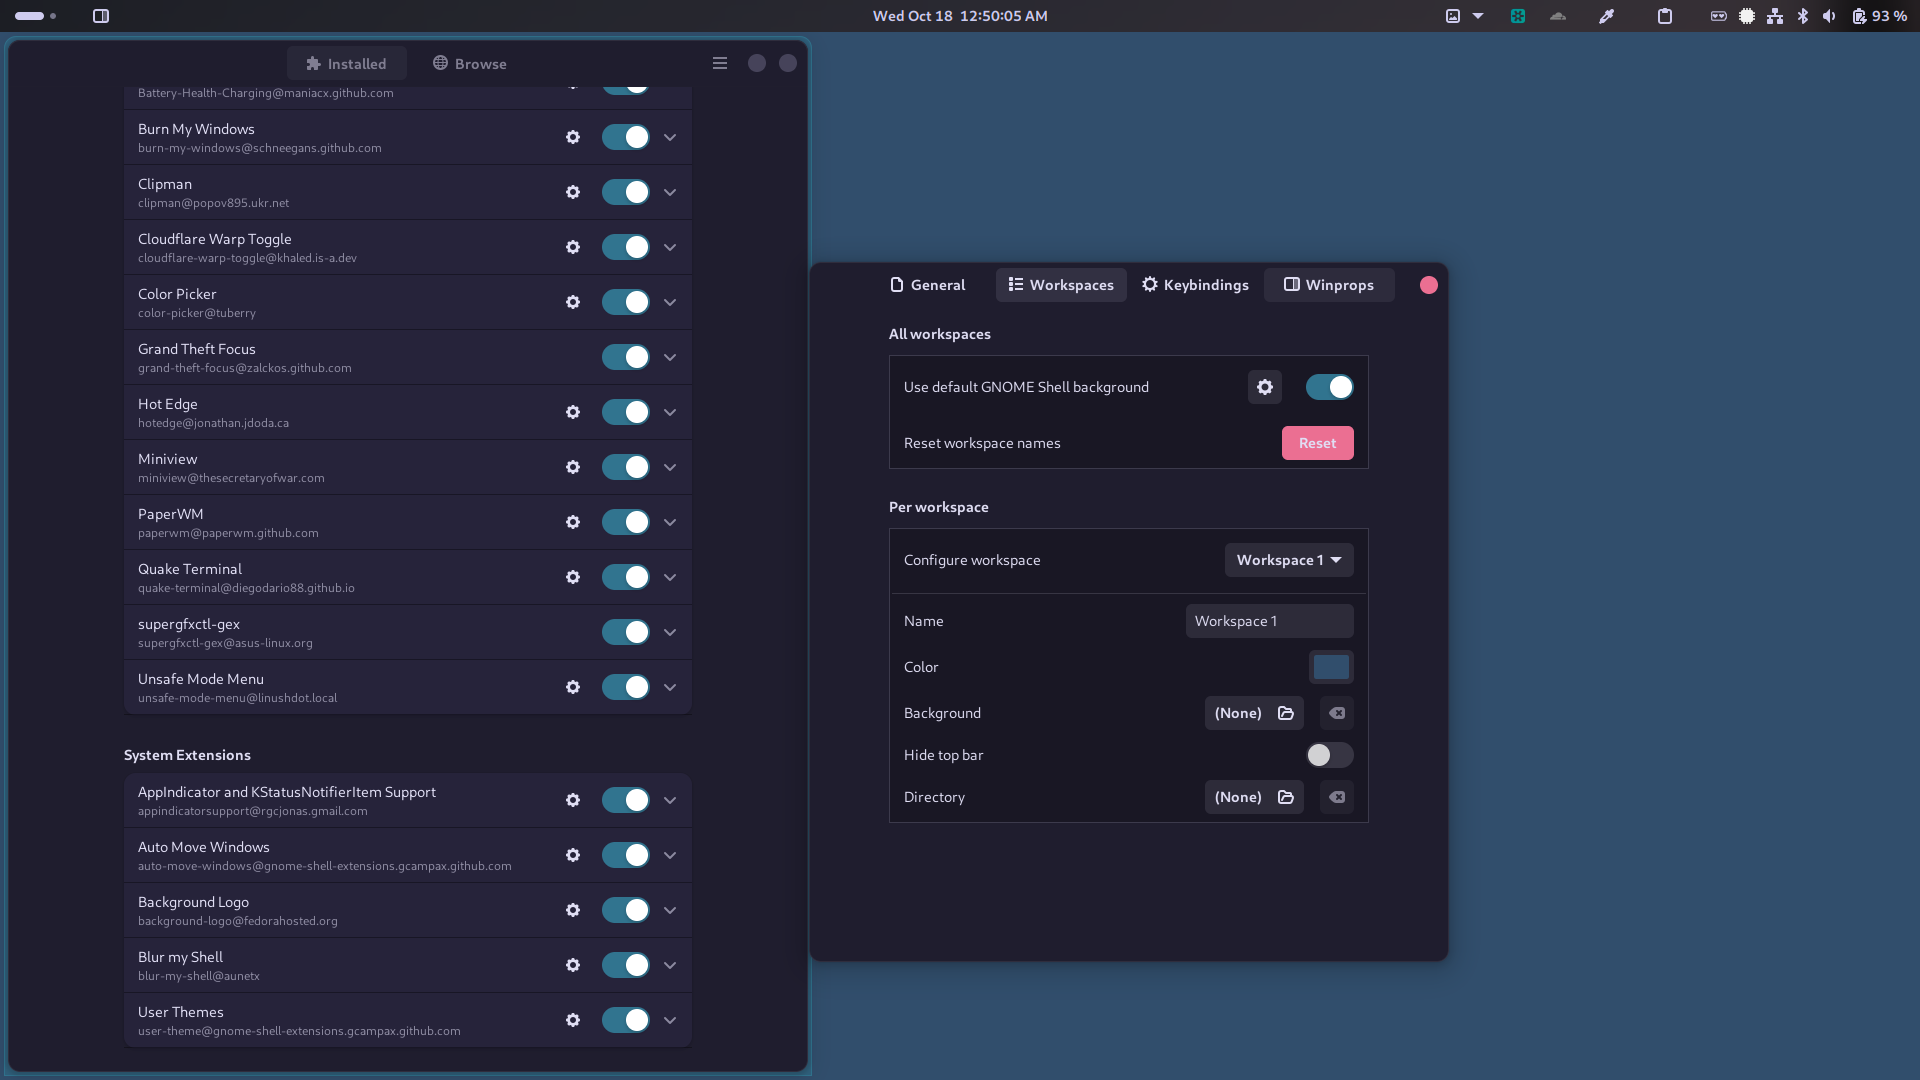Click the workspace Name input field
1920x1080 pixels.
[x=1269, y=620]
